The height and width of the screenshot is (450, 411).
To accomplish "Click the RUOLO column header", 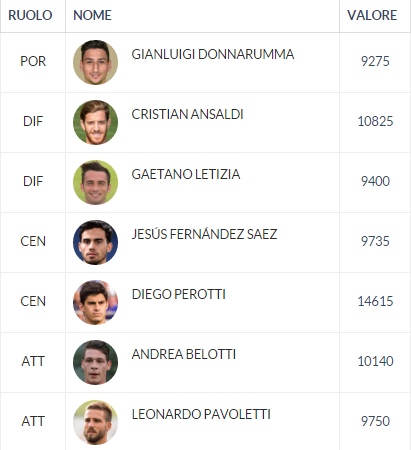I will coord(30,15).
